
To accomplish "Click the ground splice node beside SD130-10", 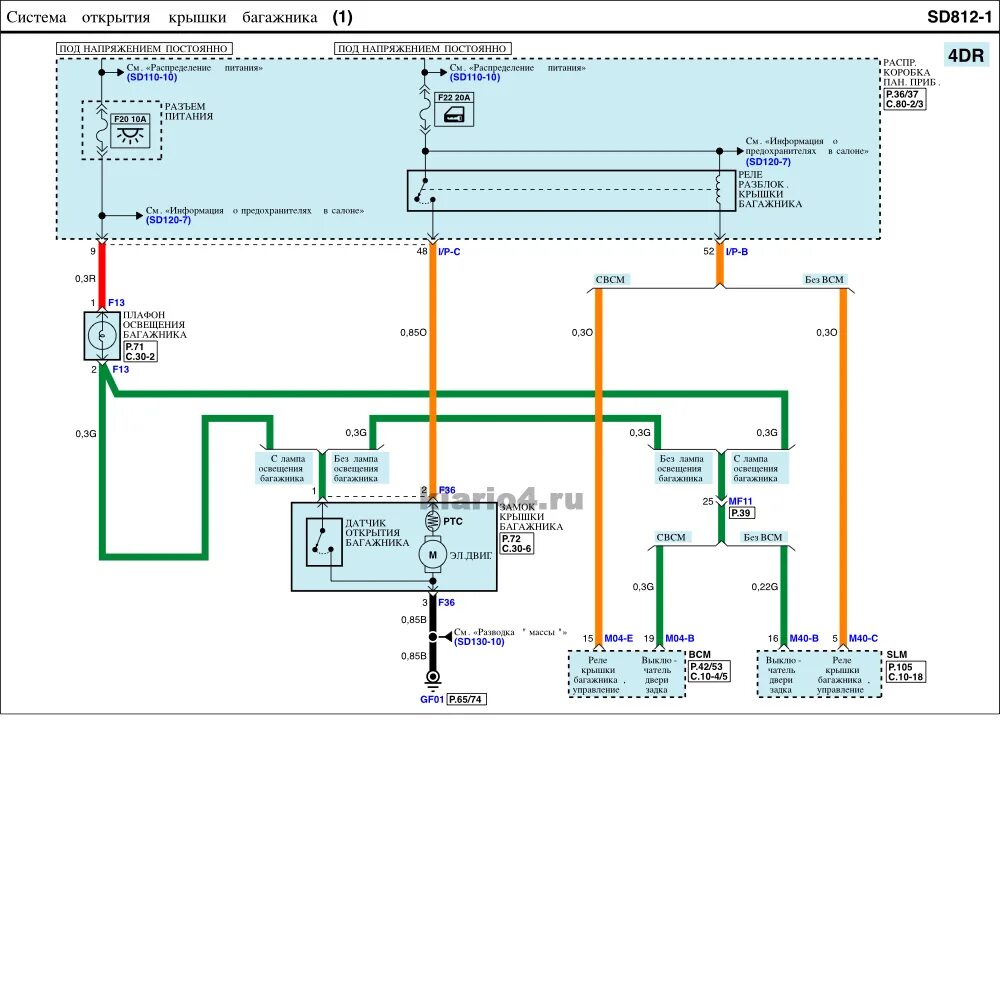I will point(432,636).
